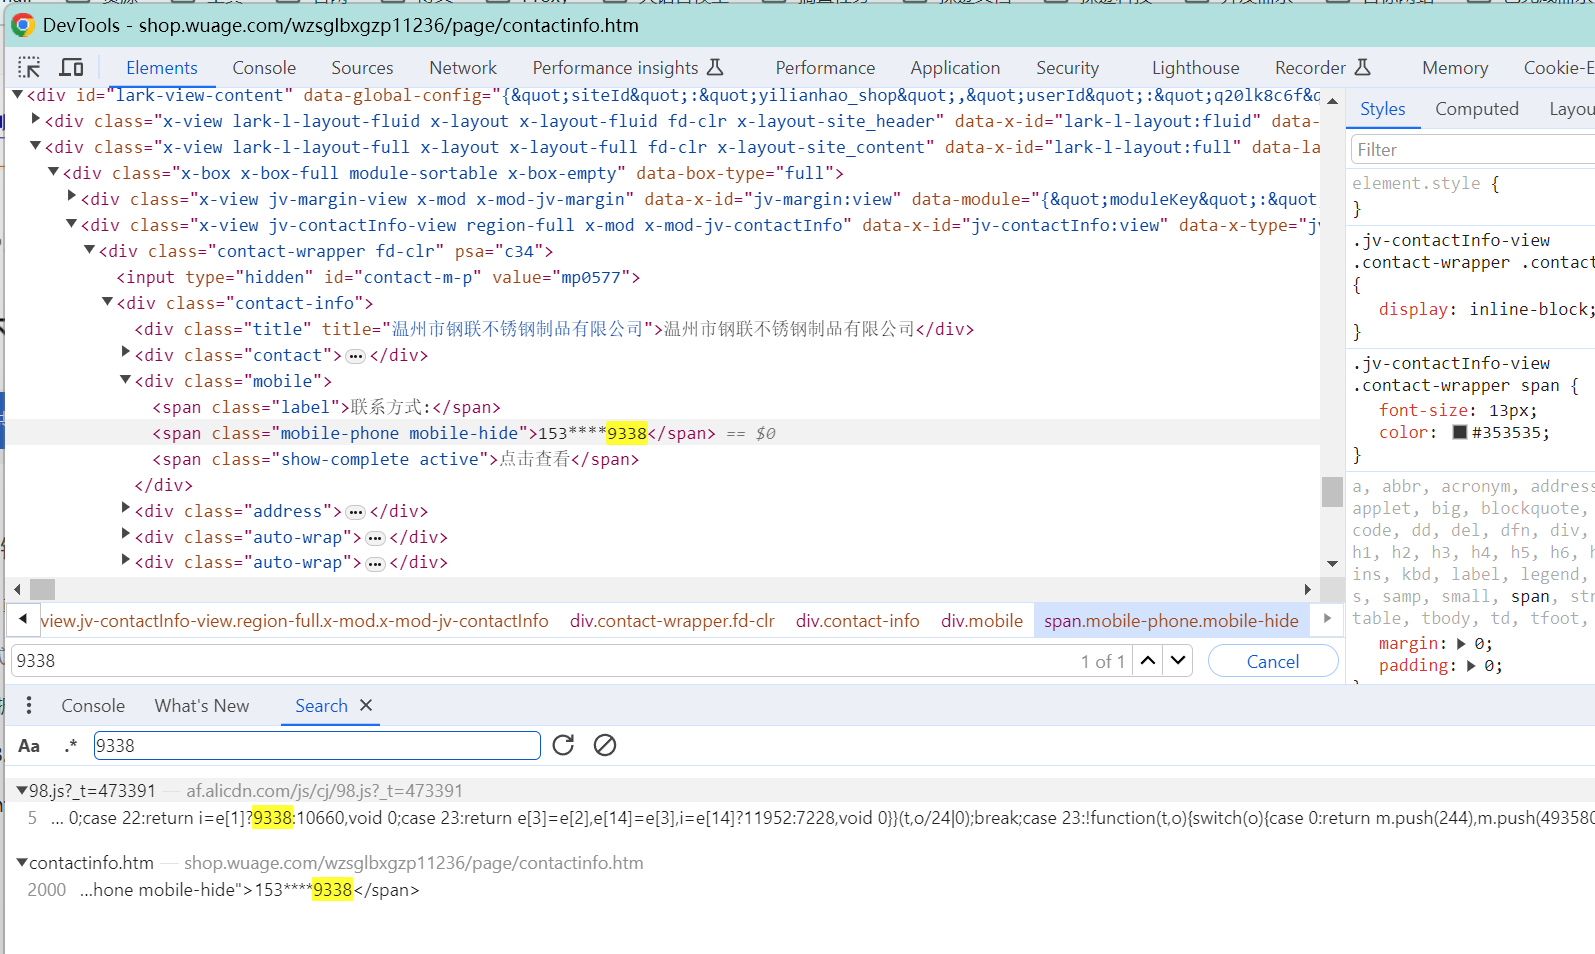The image size is (1595, 954).
Task: Open the Sources panel
Action: 362,68
